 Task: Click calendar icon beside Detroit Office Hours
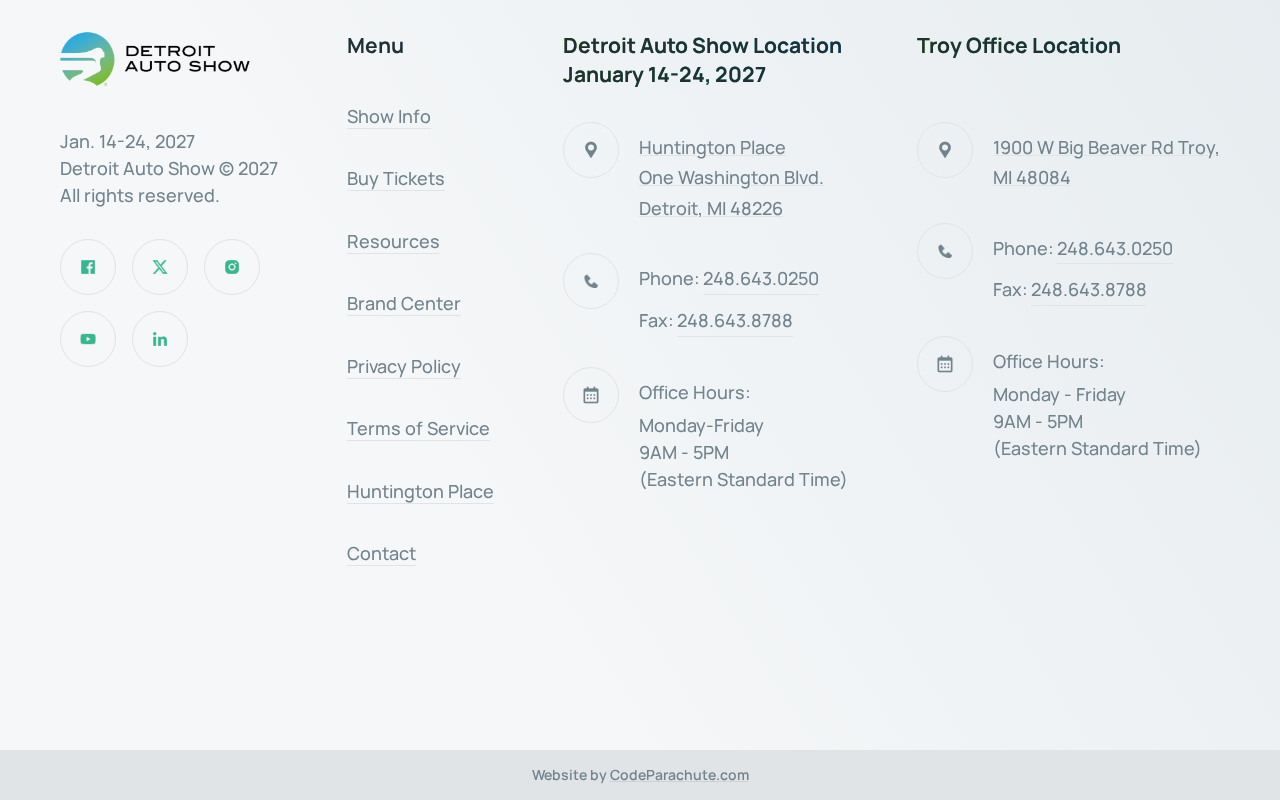[x=591, y=395]
